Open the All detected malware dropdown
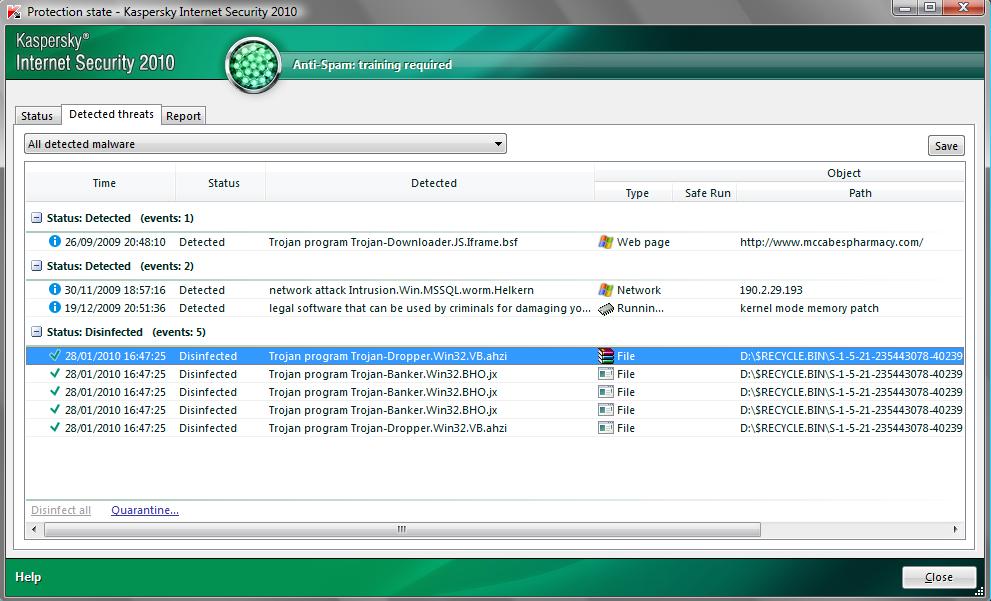This screenshot has width=991, height=601. (265, 144)
